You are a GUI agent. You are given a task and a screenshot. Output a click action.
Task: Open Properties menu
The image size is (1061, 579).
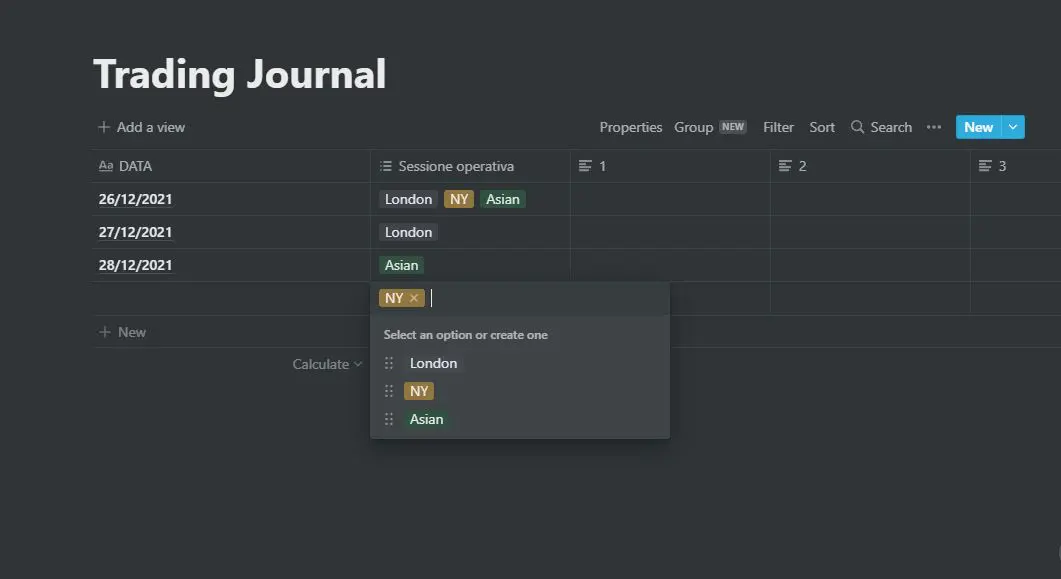coord(631,127)
